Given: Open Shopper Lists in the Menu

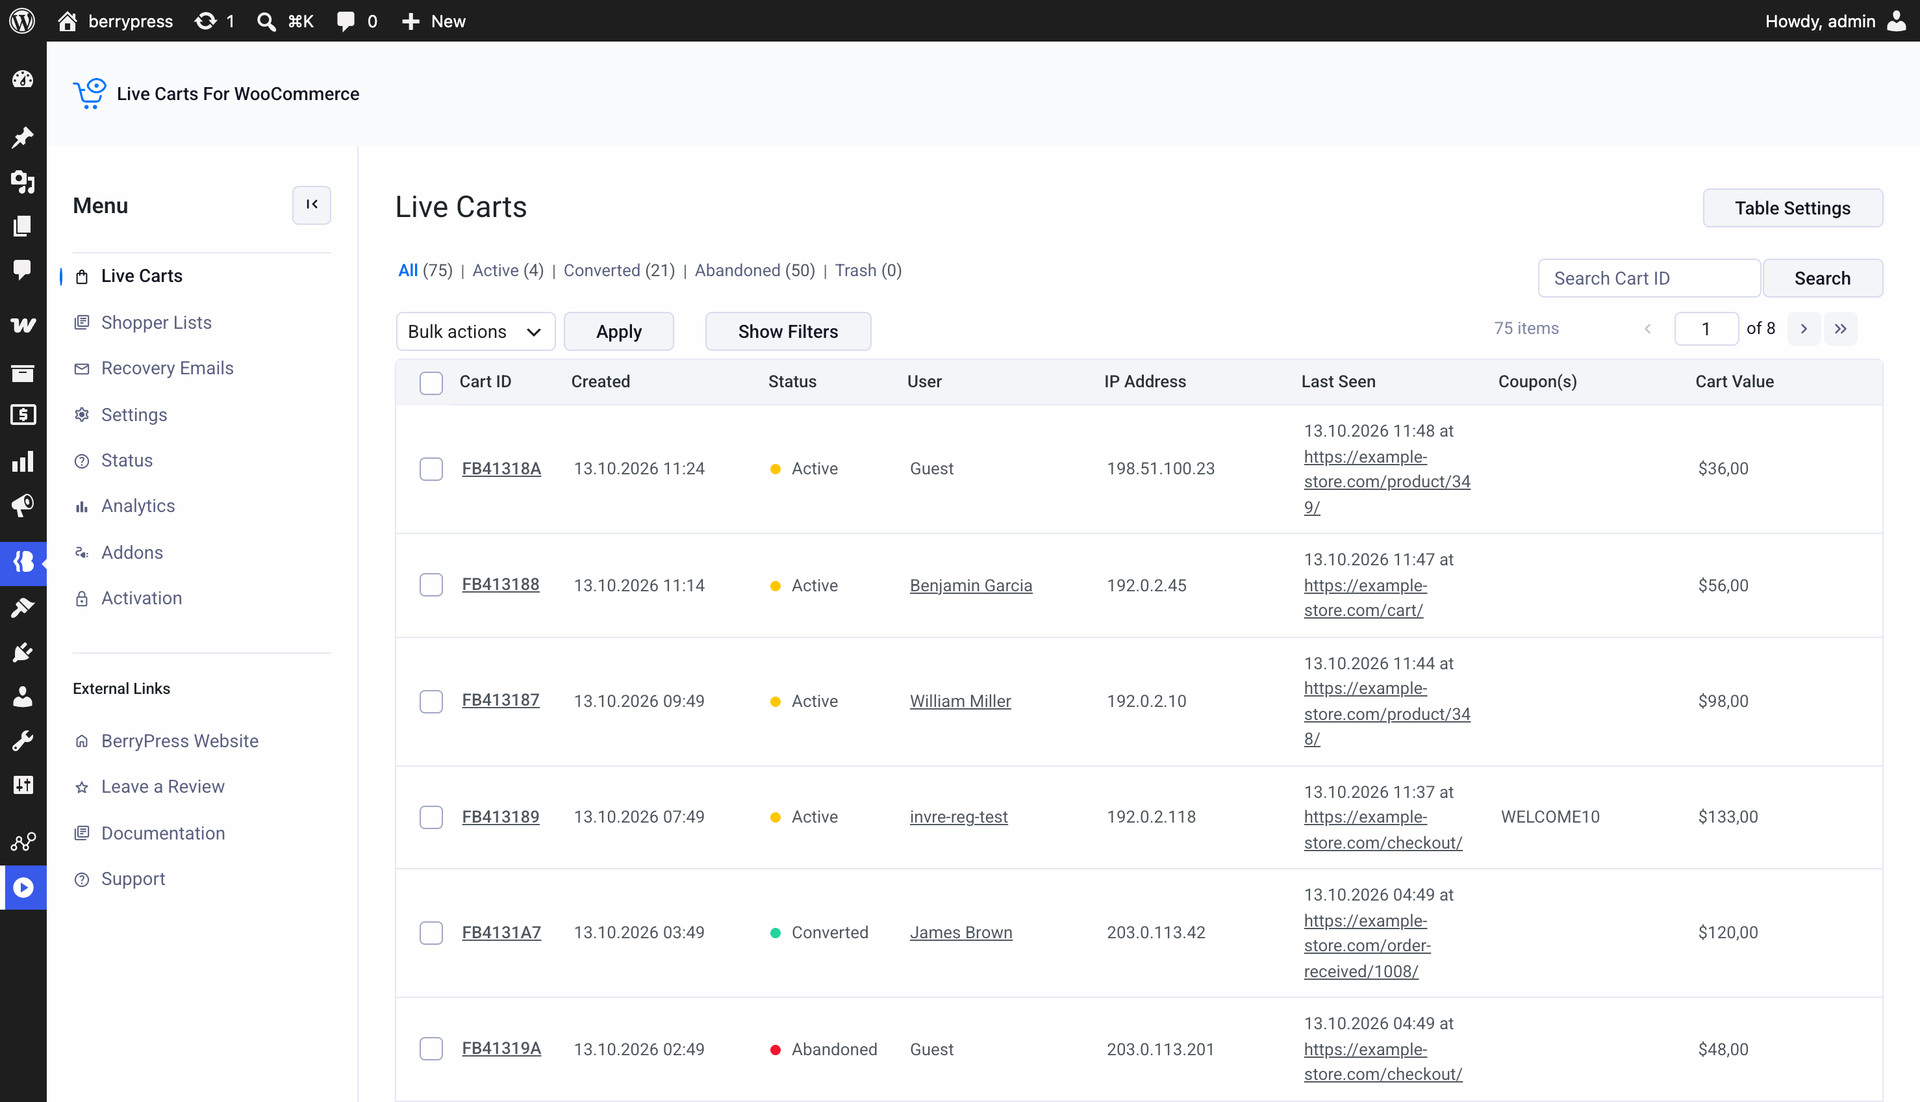Looking at the screenshot, I should tap(156, 322).
